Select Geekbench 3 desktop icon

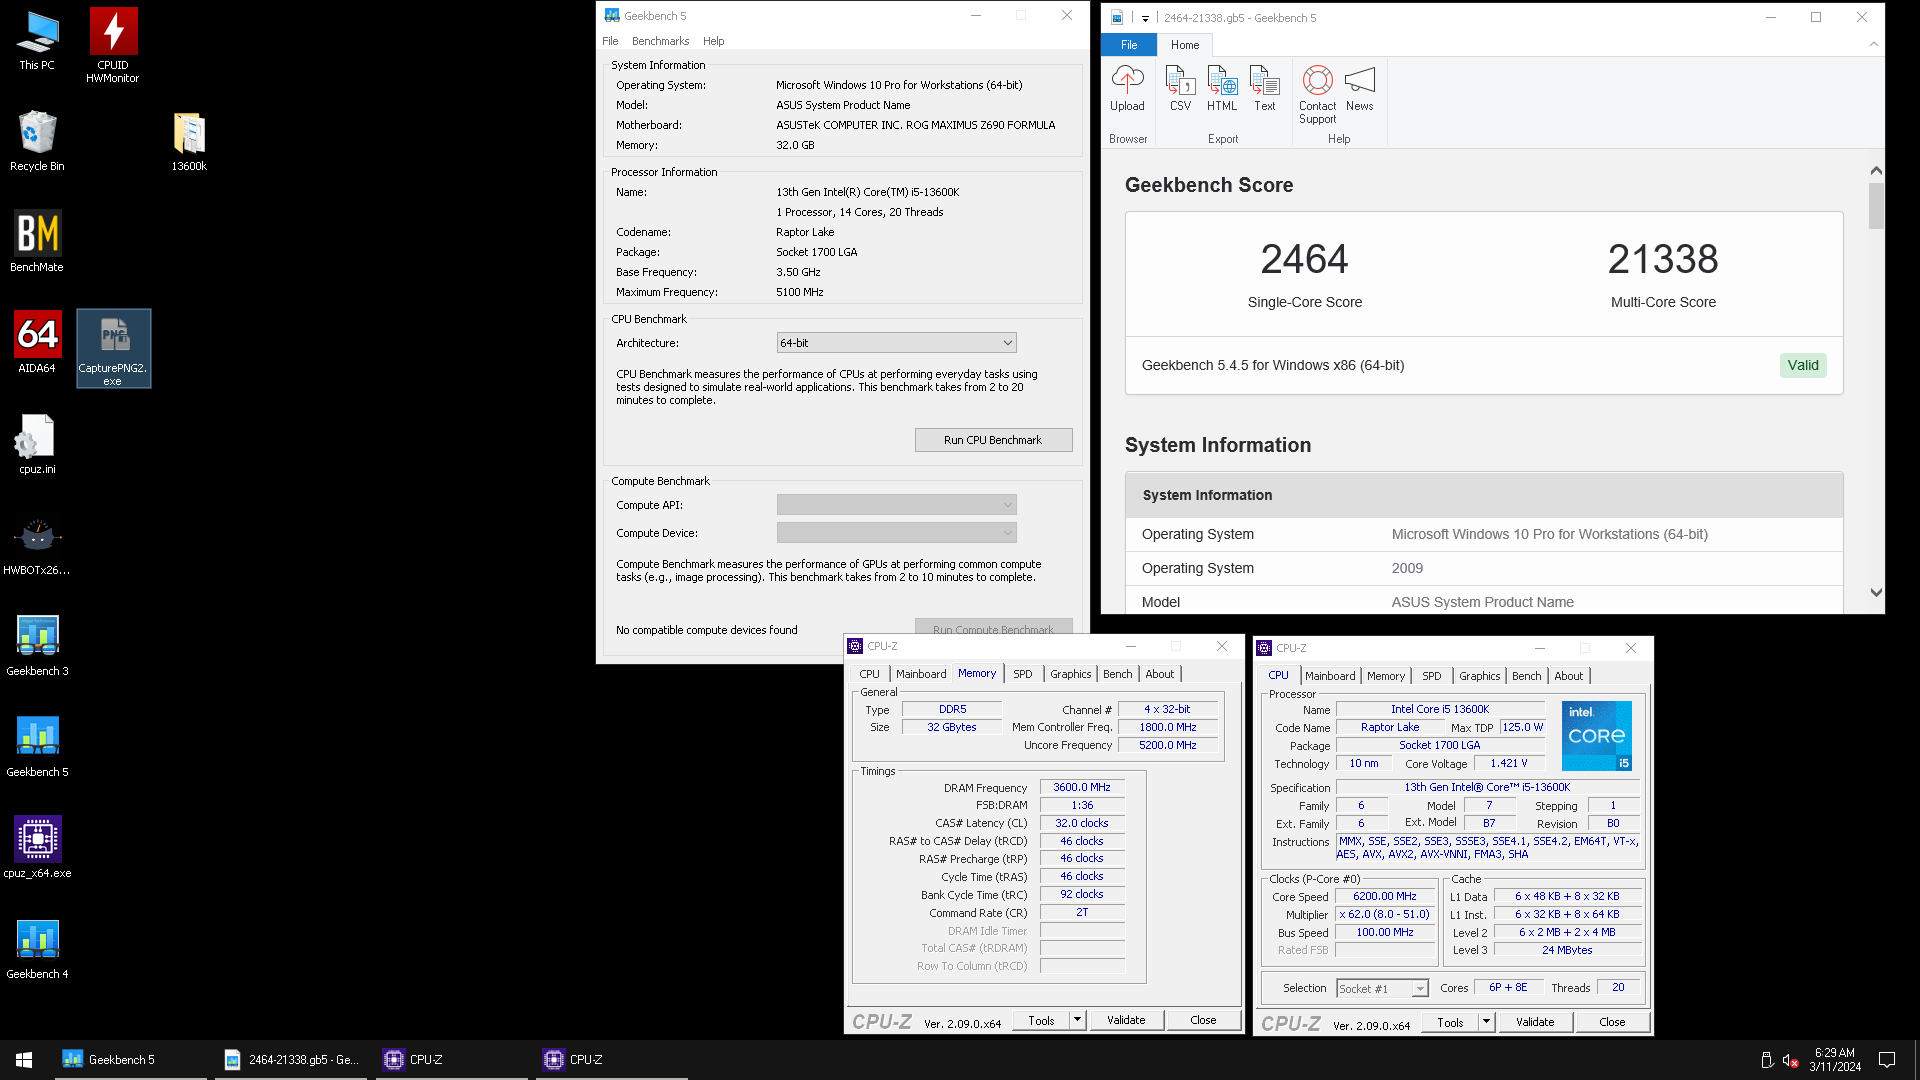(x=37, y=646)
